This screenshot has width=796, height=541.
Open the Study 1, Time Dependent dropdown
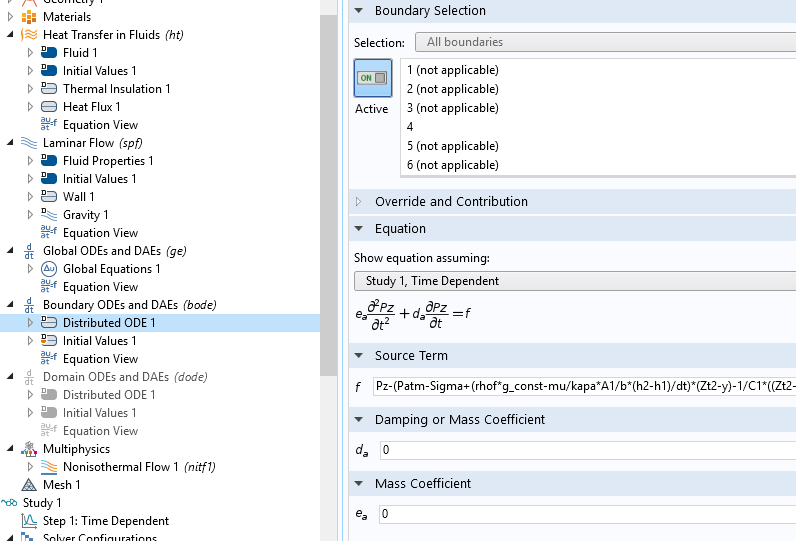point(575,281)
